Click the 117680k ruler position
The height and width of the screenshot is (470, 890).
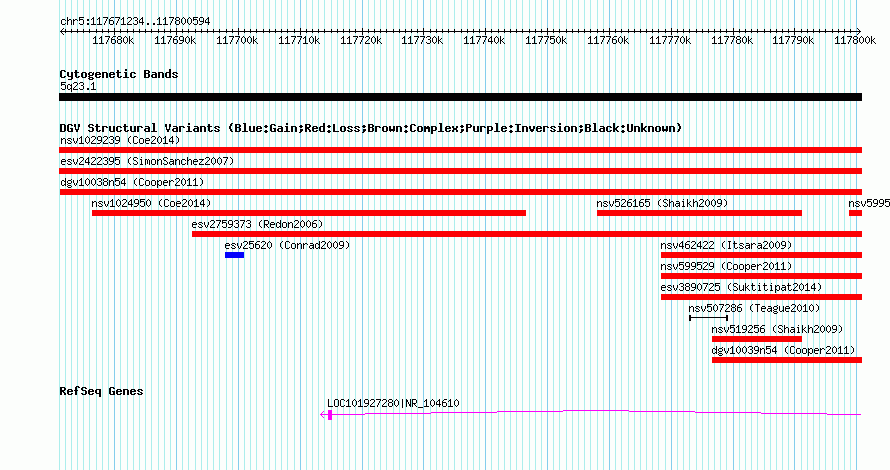coord(113,40)
